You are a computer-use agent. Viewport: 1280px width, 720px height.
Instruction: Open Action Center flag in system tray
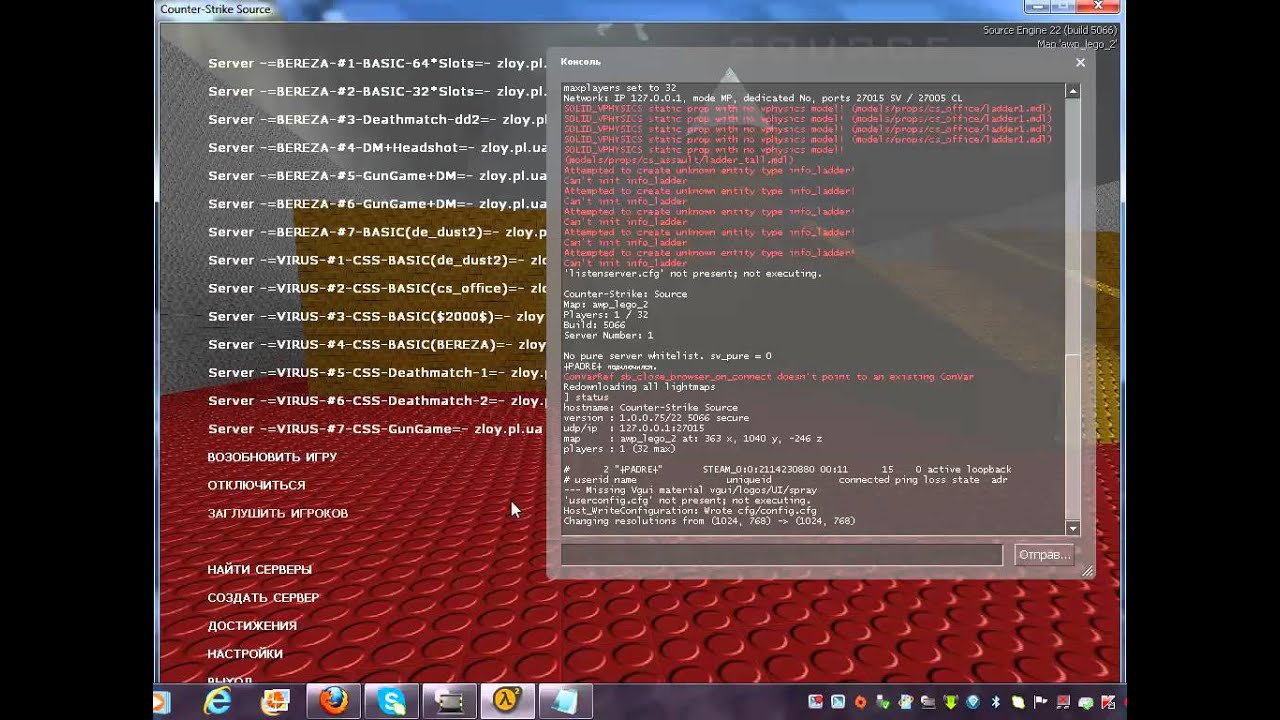click(x=1040, y=702)
